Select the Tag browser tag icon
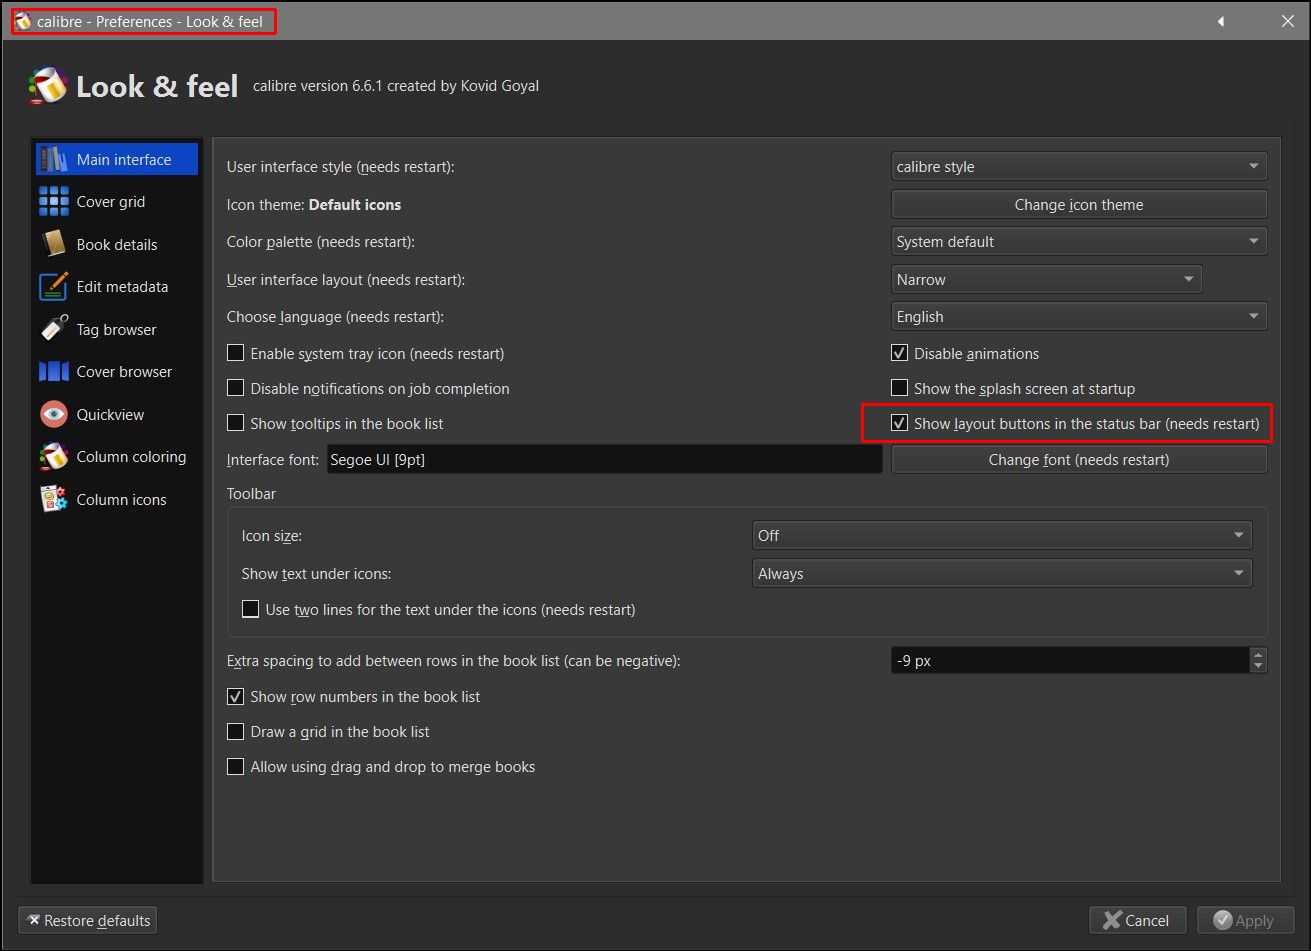This screenshot has height=951, width=1311. pos(53,329)
